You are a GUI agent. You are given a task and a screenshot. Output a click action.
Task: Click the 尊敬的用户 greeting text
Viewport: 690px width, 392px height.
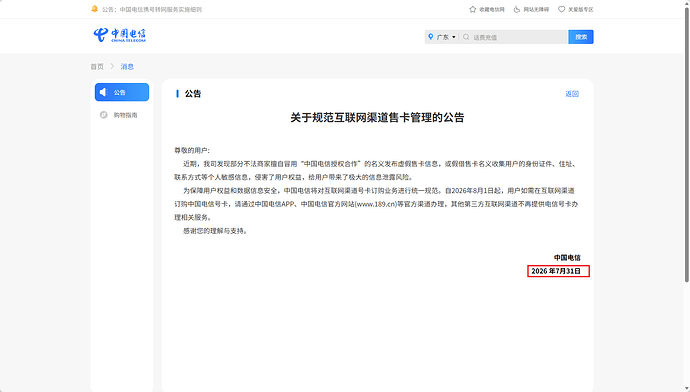192,150
